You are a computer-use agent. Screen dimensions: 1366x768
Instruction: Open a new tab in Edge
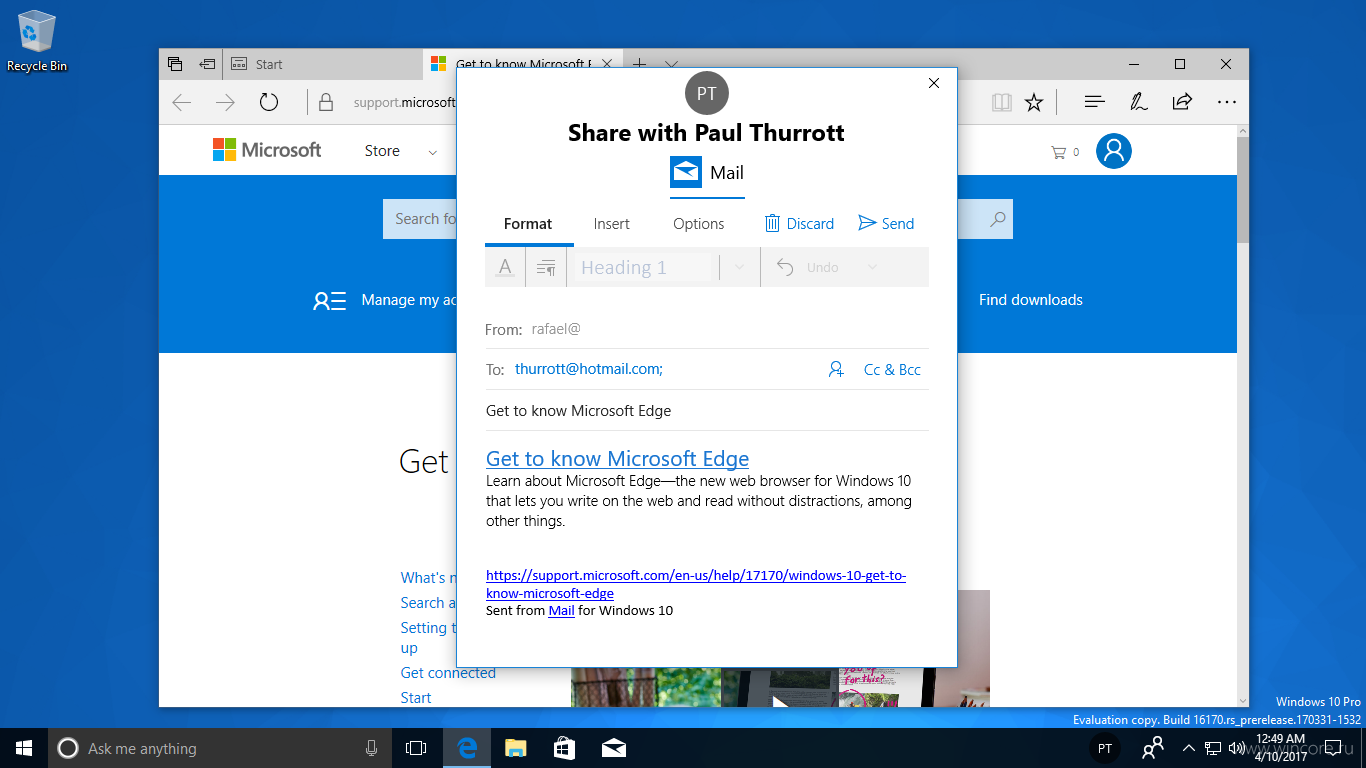pyautogui.click(x=640, y=64)
